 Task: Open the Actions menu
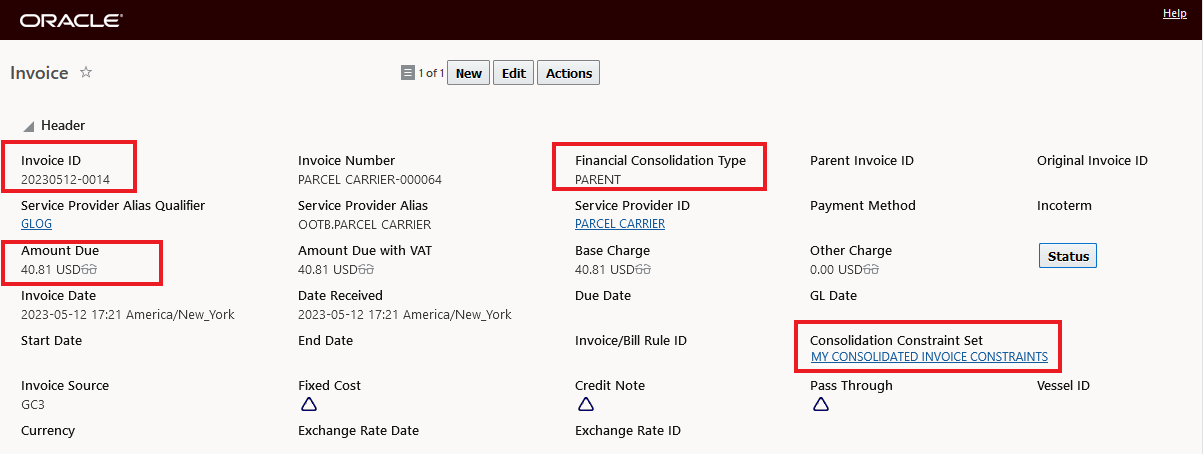click(569, 73)
